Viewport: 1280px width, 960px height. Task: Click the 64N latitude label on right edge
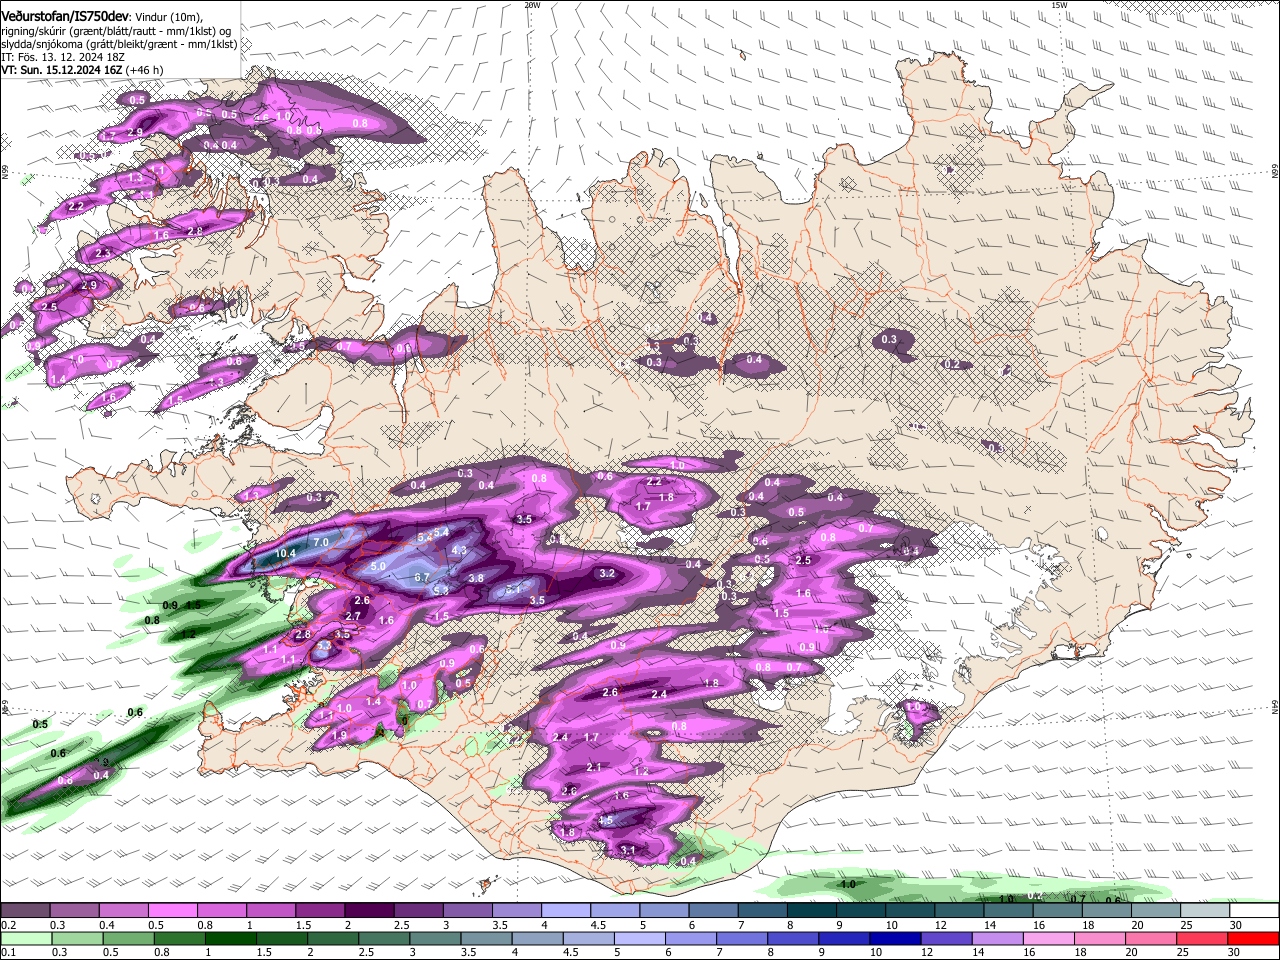pyautogui.click(x=1274, y=707)
